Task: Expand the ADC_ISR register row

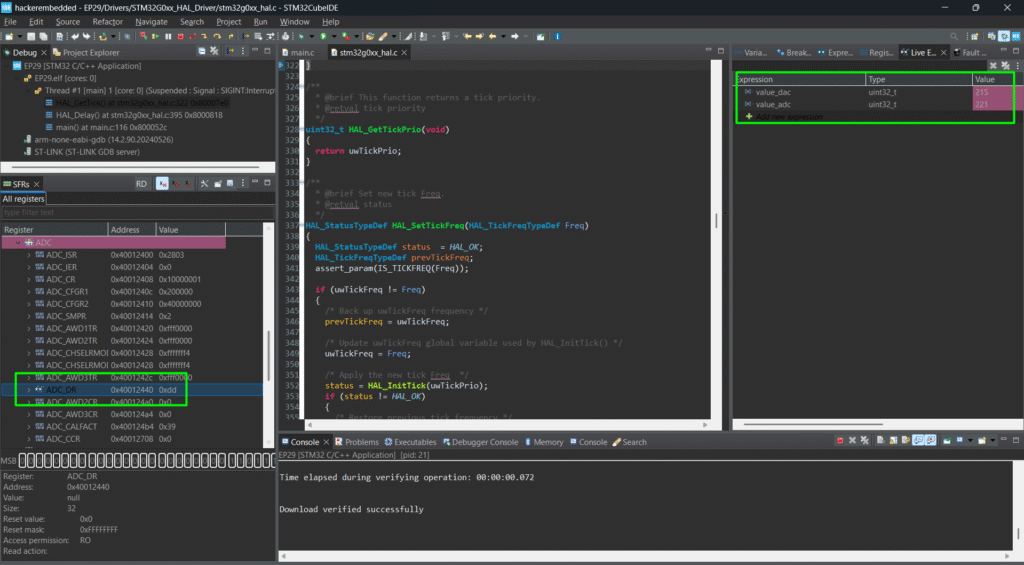Action: 28,255
